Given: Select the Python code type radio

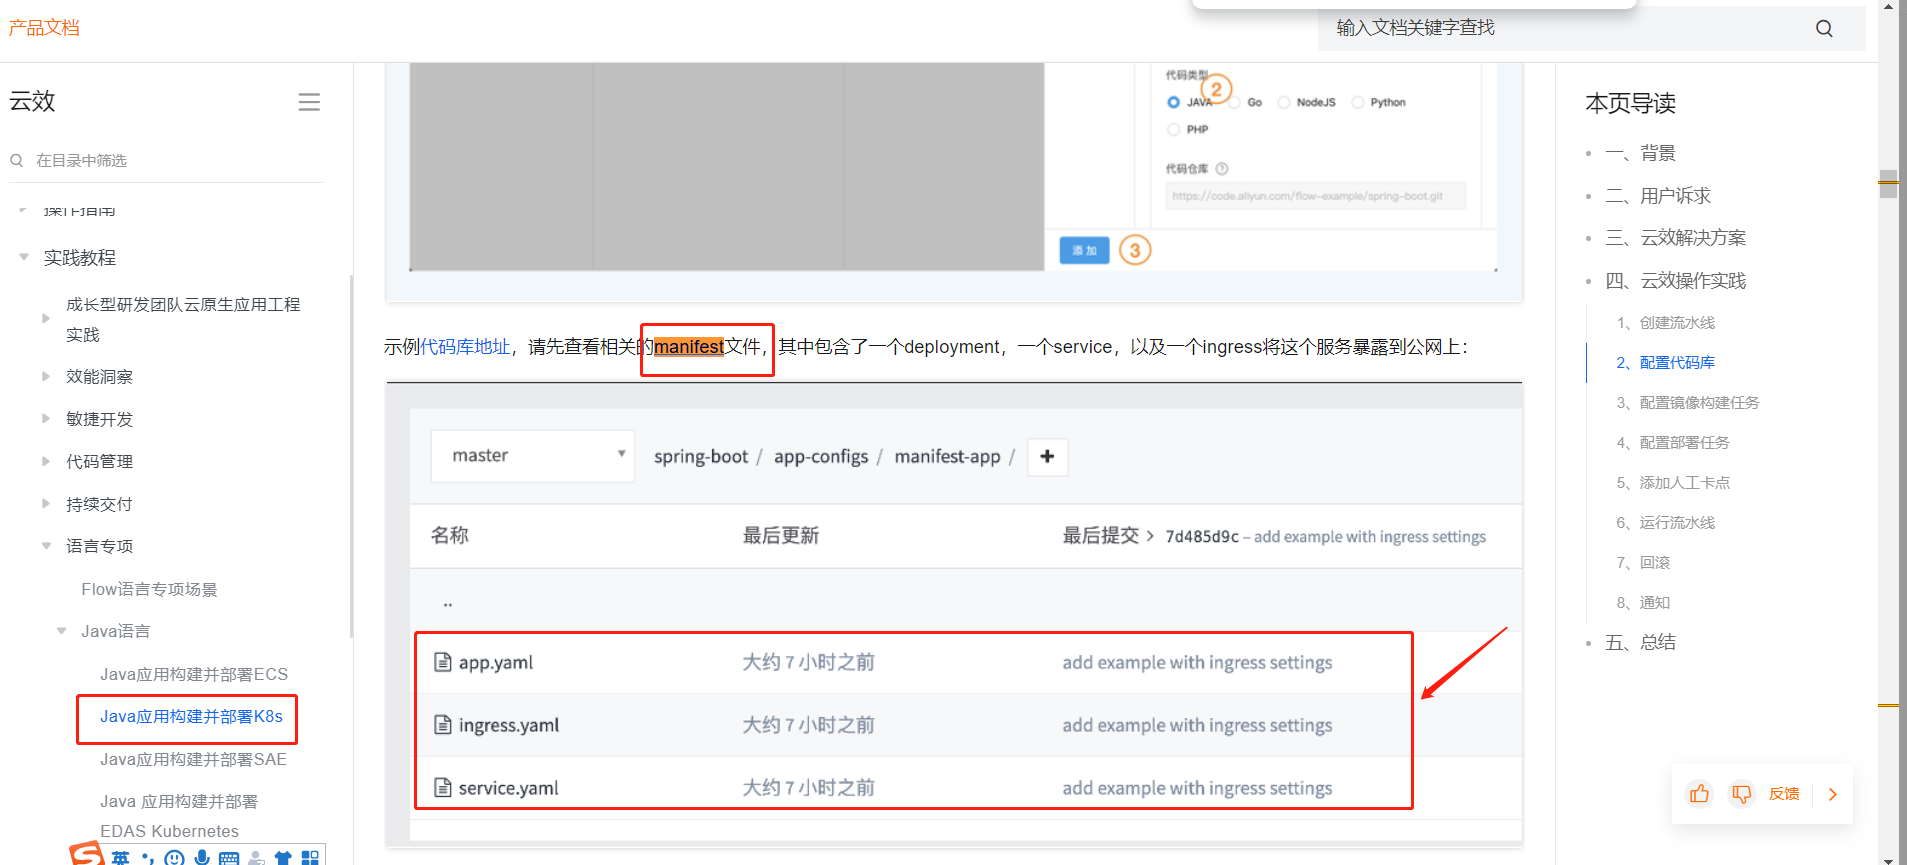Looking at the screenshot, I should [x=1358, y=102].
